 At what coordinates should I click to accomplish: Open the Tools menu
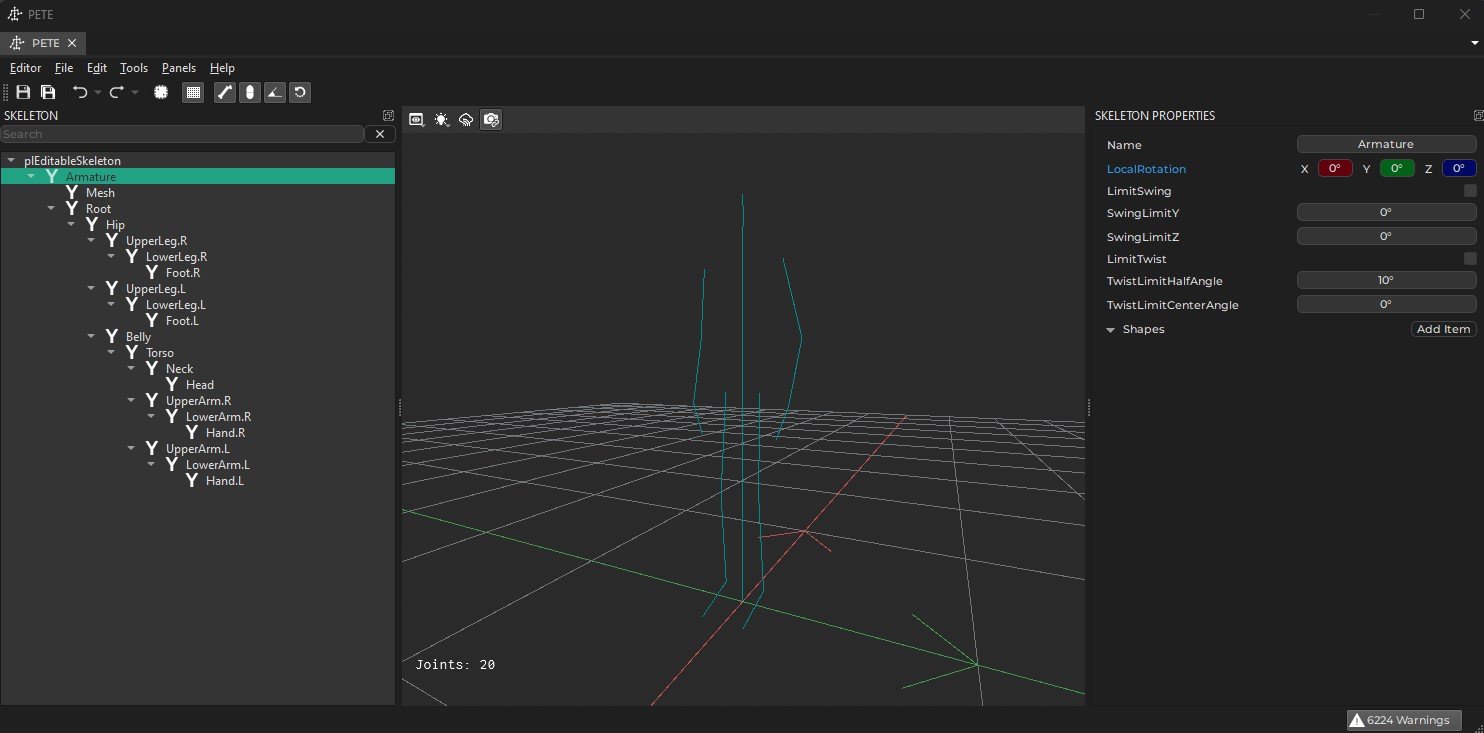[133, 68]
